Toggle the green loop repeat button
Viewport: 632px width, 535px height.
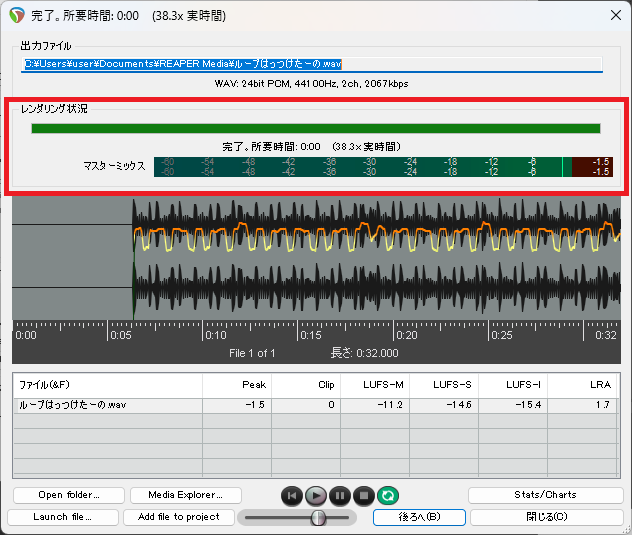[388, 495]
